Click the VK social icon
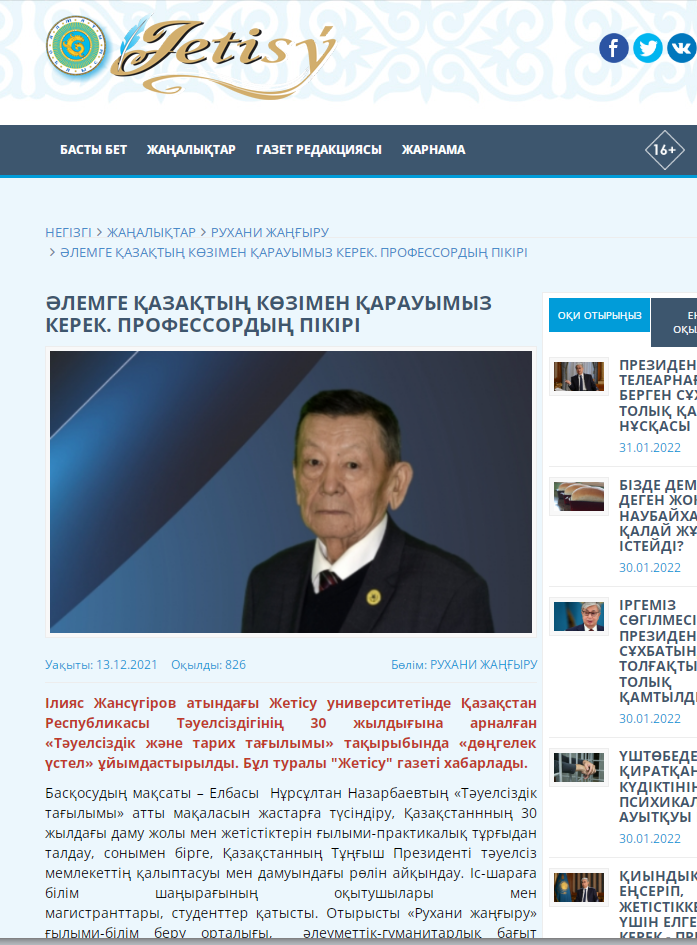Screen dimensions: 697x945 pos(682,48)
